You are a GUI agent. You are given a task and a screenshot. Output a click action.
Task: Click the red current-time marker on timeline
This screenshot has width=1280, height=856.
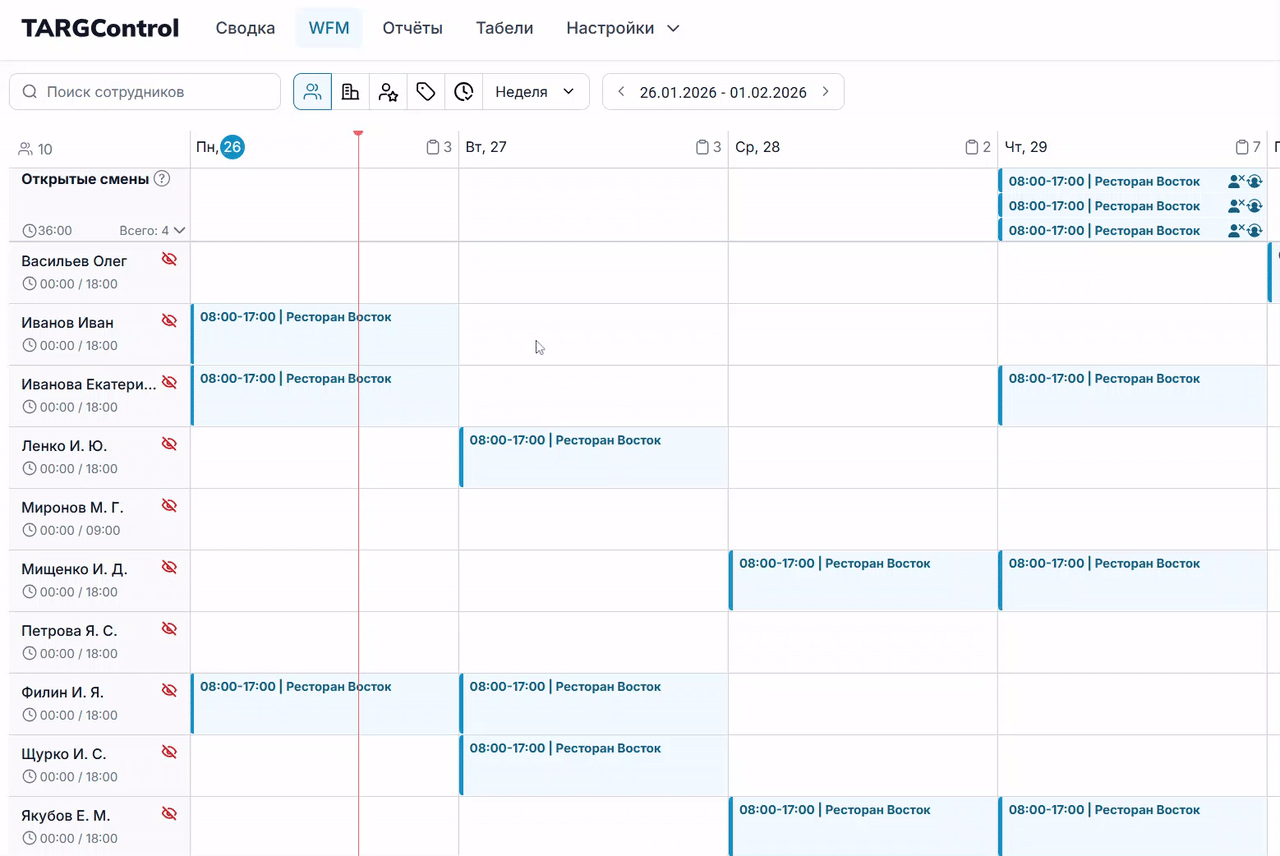tap(358, 134)
